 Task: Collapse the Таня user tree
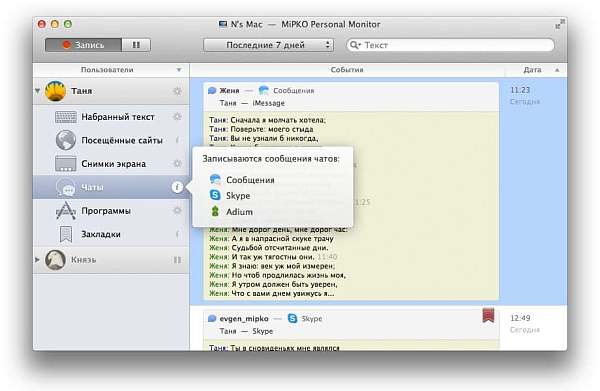38,91
